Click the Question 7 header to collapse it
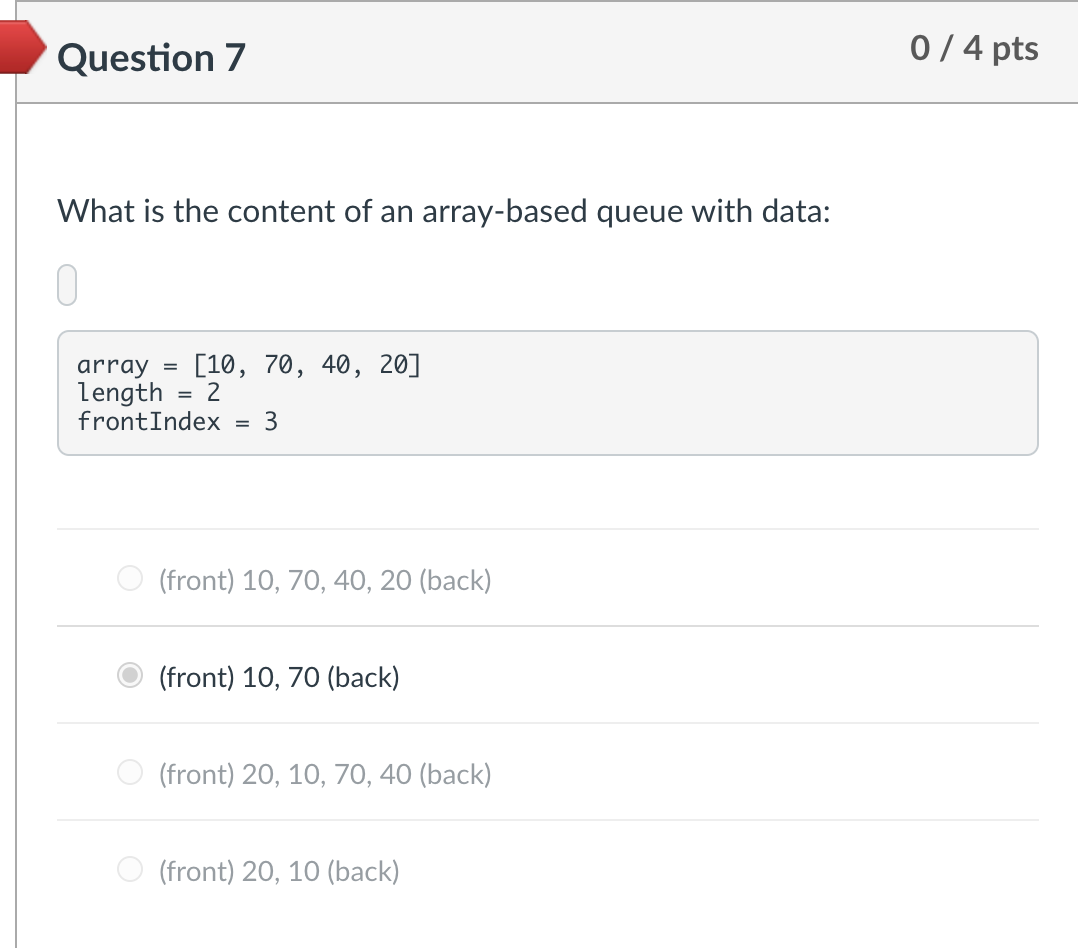 [151, 58]
